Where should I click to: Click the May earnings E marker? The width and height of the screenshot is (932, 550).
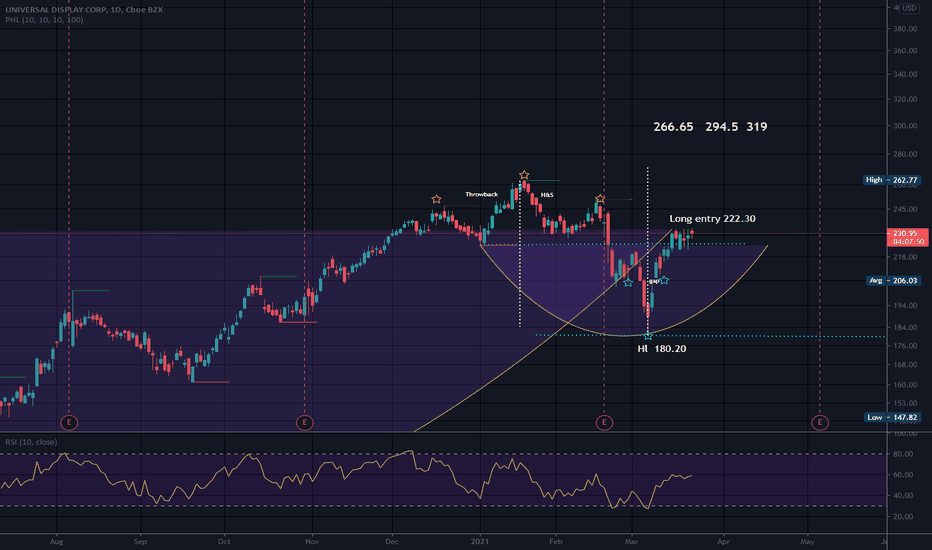820,423
